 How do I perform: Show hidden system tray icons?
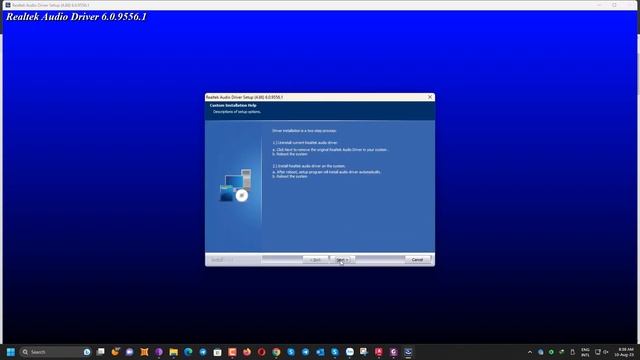(x=530, y=352)
